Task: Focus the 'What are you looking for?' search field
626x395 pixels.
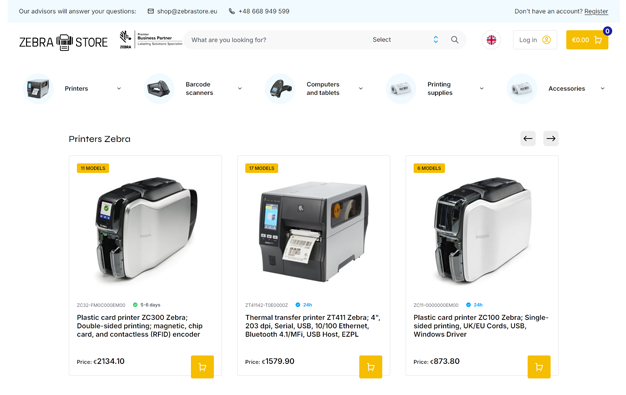Action: (275, 40)
